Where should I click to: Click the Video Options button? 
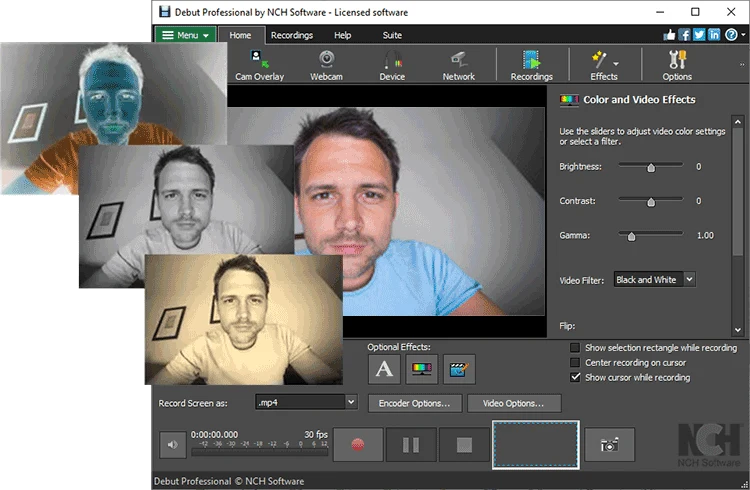pyautogui.click(x=514, y=403)
